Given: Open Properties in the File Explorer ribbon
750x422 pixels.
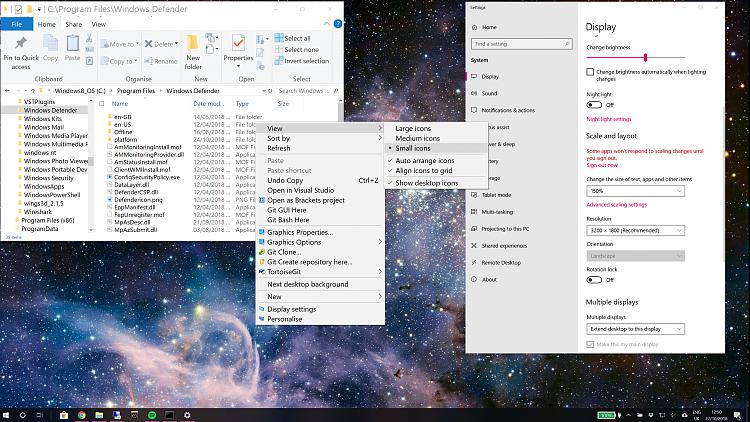Looking at the screenshot, I should click(x=238, y=51).
